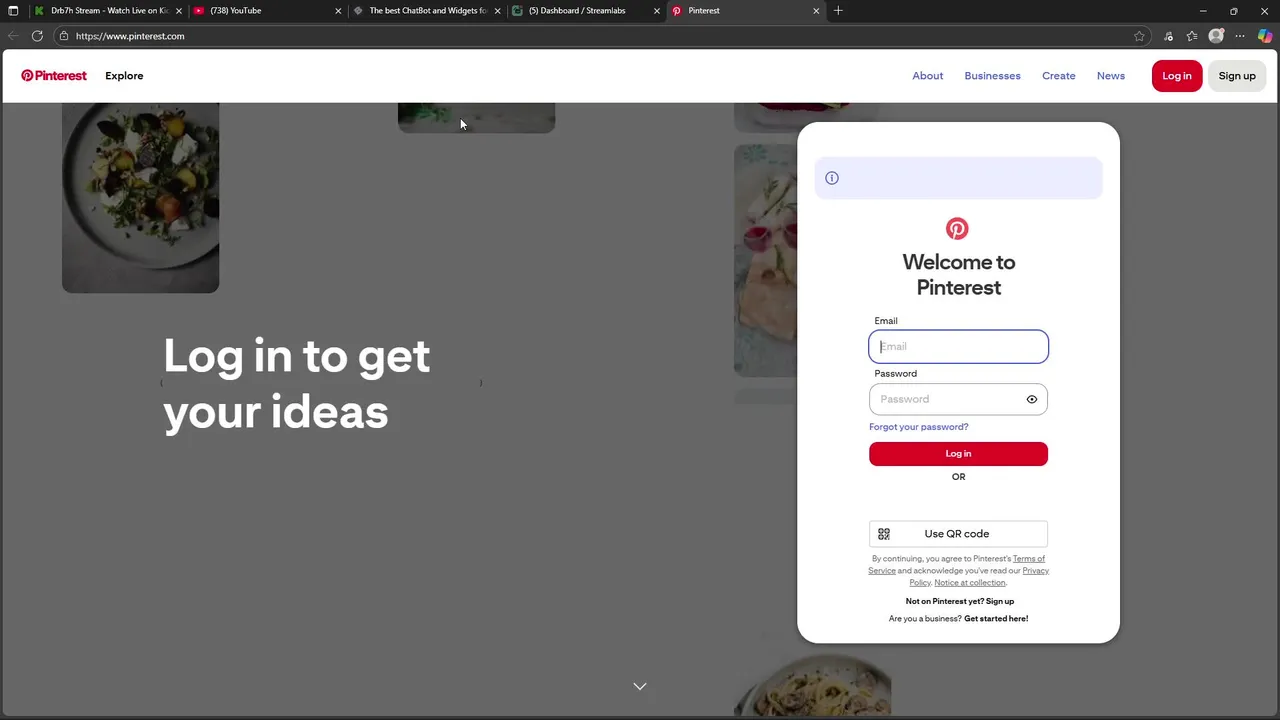Open the salad plate image thumbnail
The height and width of the screenshot is (720, 1280).
click(140, 197)
